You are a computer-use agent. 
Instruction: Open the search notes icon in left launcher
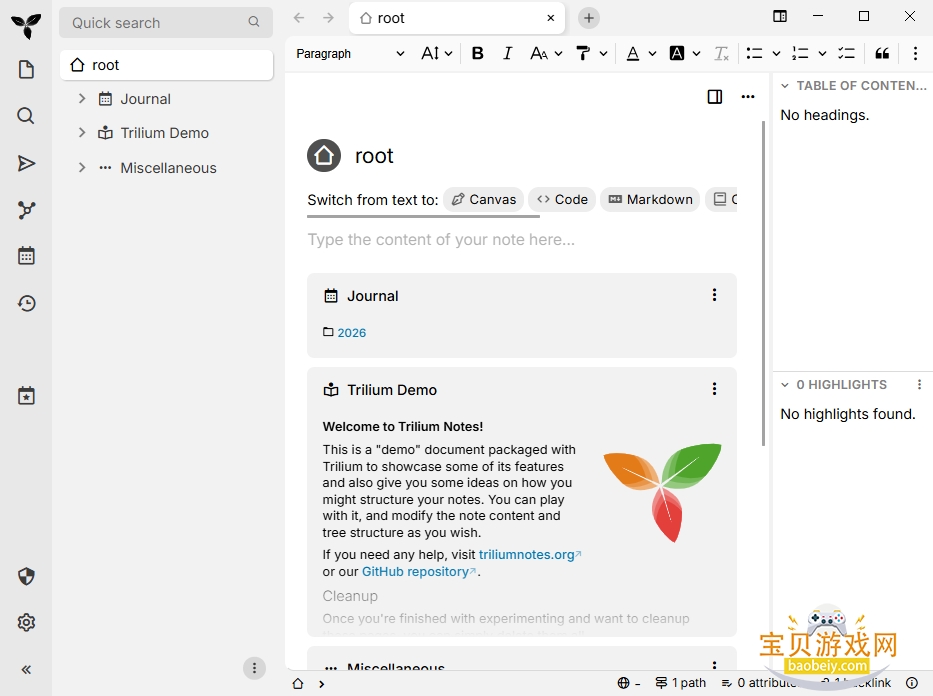click(x=26, y=115)
